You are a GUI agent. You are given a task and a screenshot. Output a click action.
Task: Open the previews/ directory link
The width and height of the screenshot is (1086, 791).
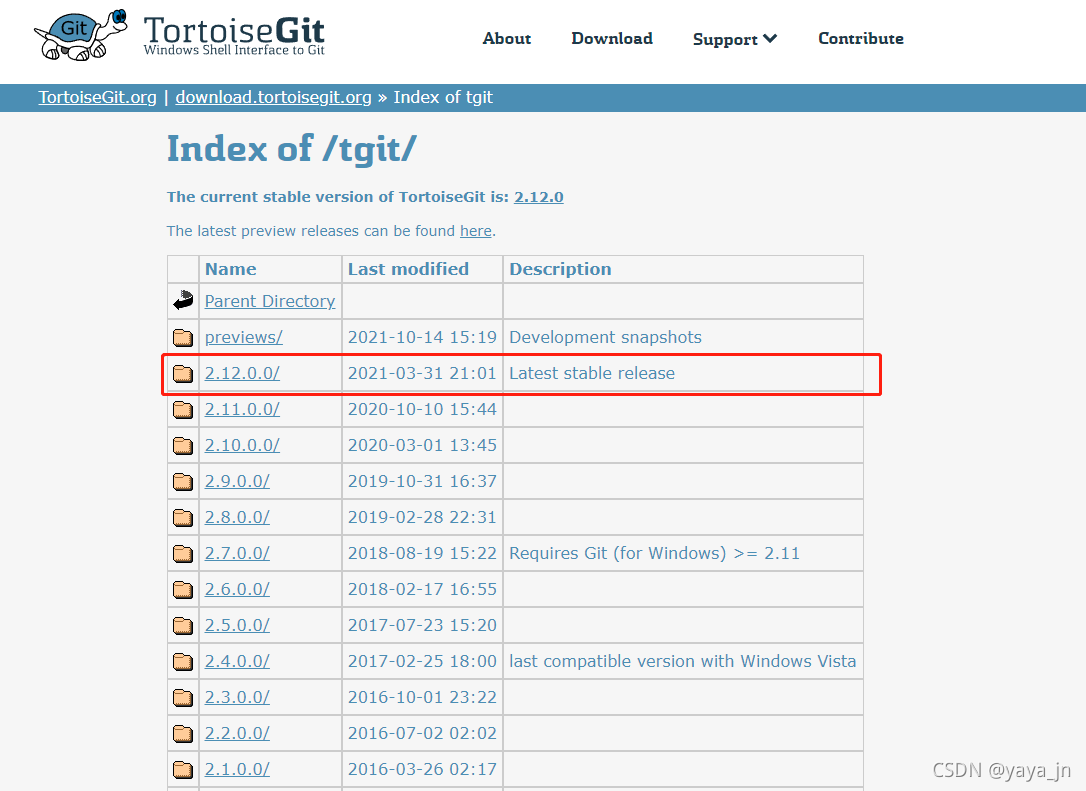pyautogui.click(x=244, y=337)
